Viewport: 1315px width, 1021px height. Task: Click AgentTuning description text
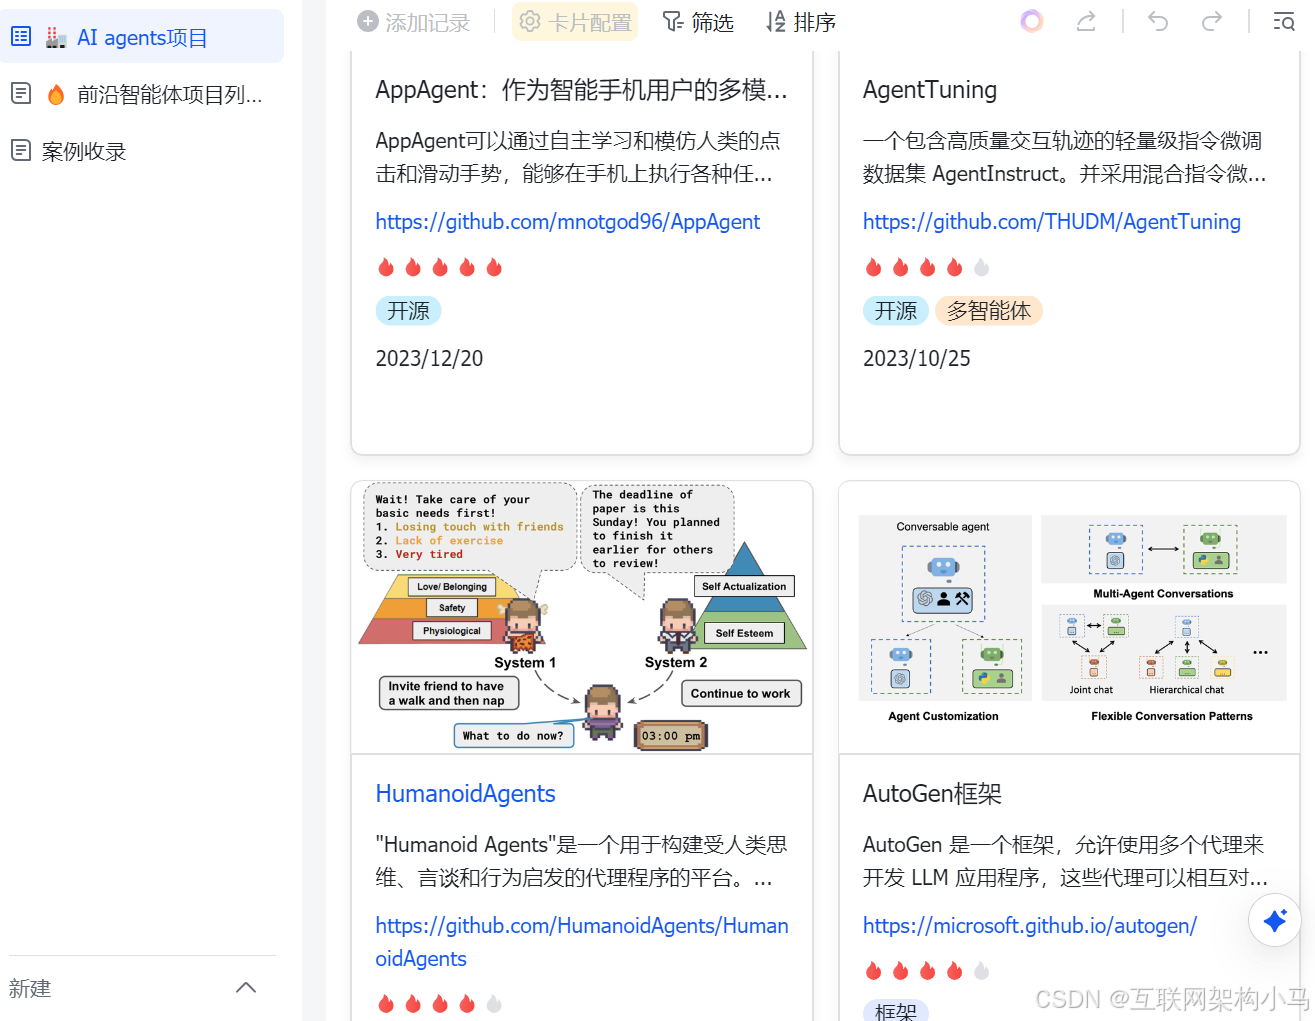point(1065,157)
